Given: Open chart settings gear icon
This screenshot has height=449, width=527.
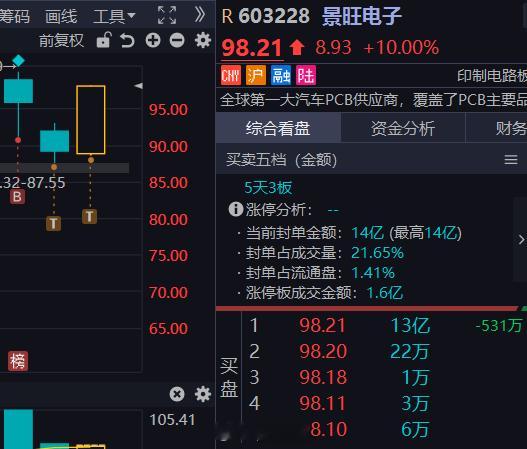Looking at the screenshot, I should click(x=203, y=41).
